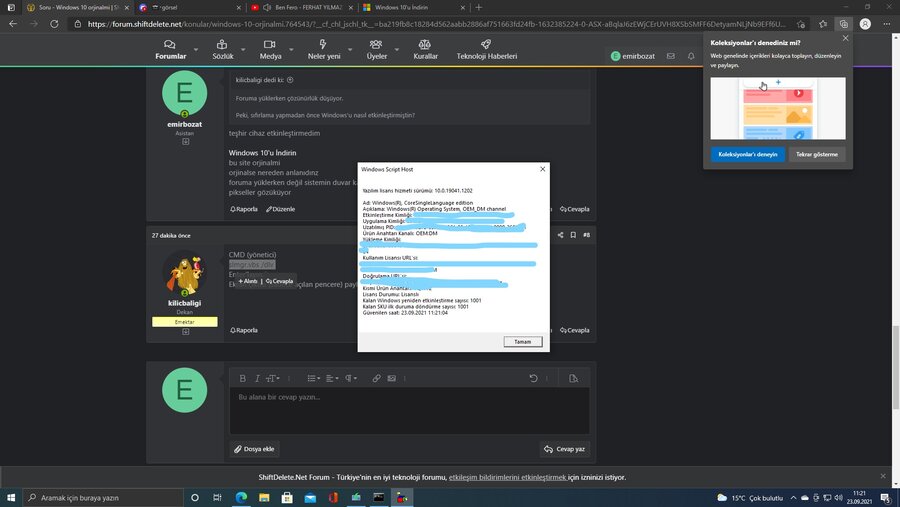The height and width of the screenshot is (507, 900).
Task: Open Microsoft Store from the taskbar
Action: pos(287,497)
